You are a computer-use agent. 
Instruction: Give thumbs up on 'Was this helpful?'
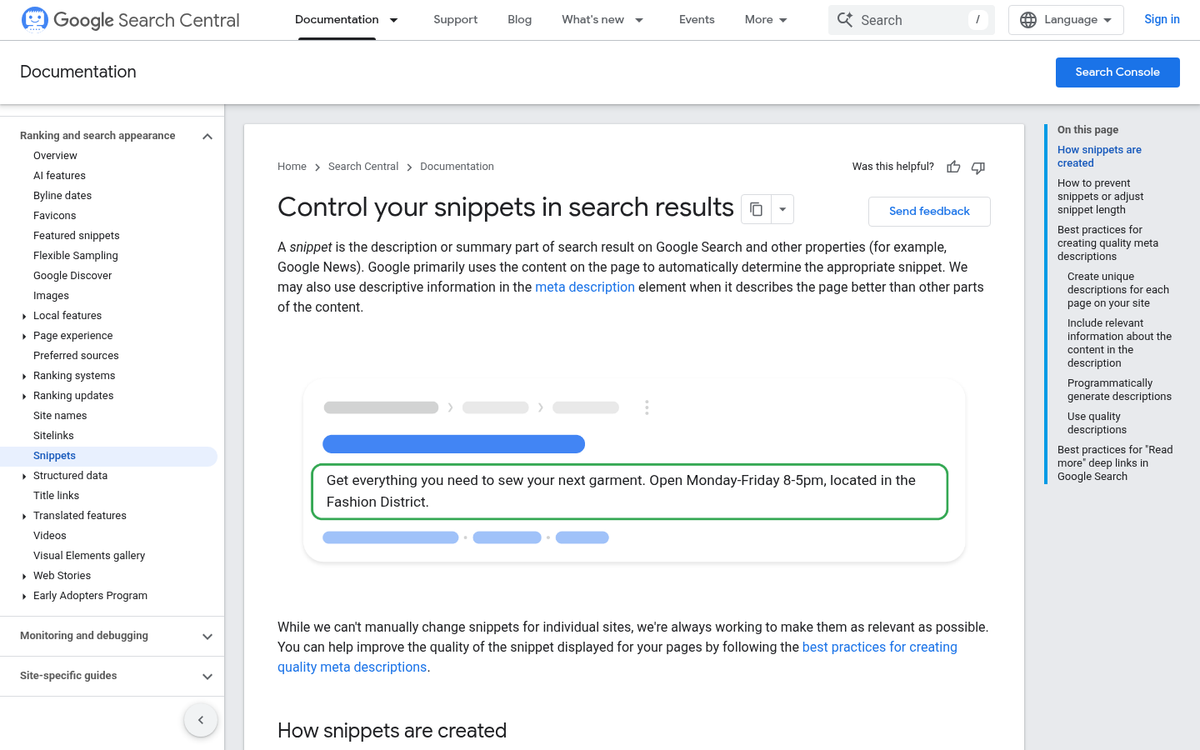point(953,167)
